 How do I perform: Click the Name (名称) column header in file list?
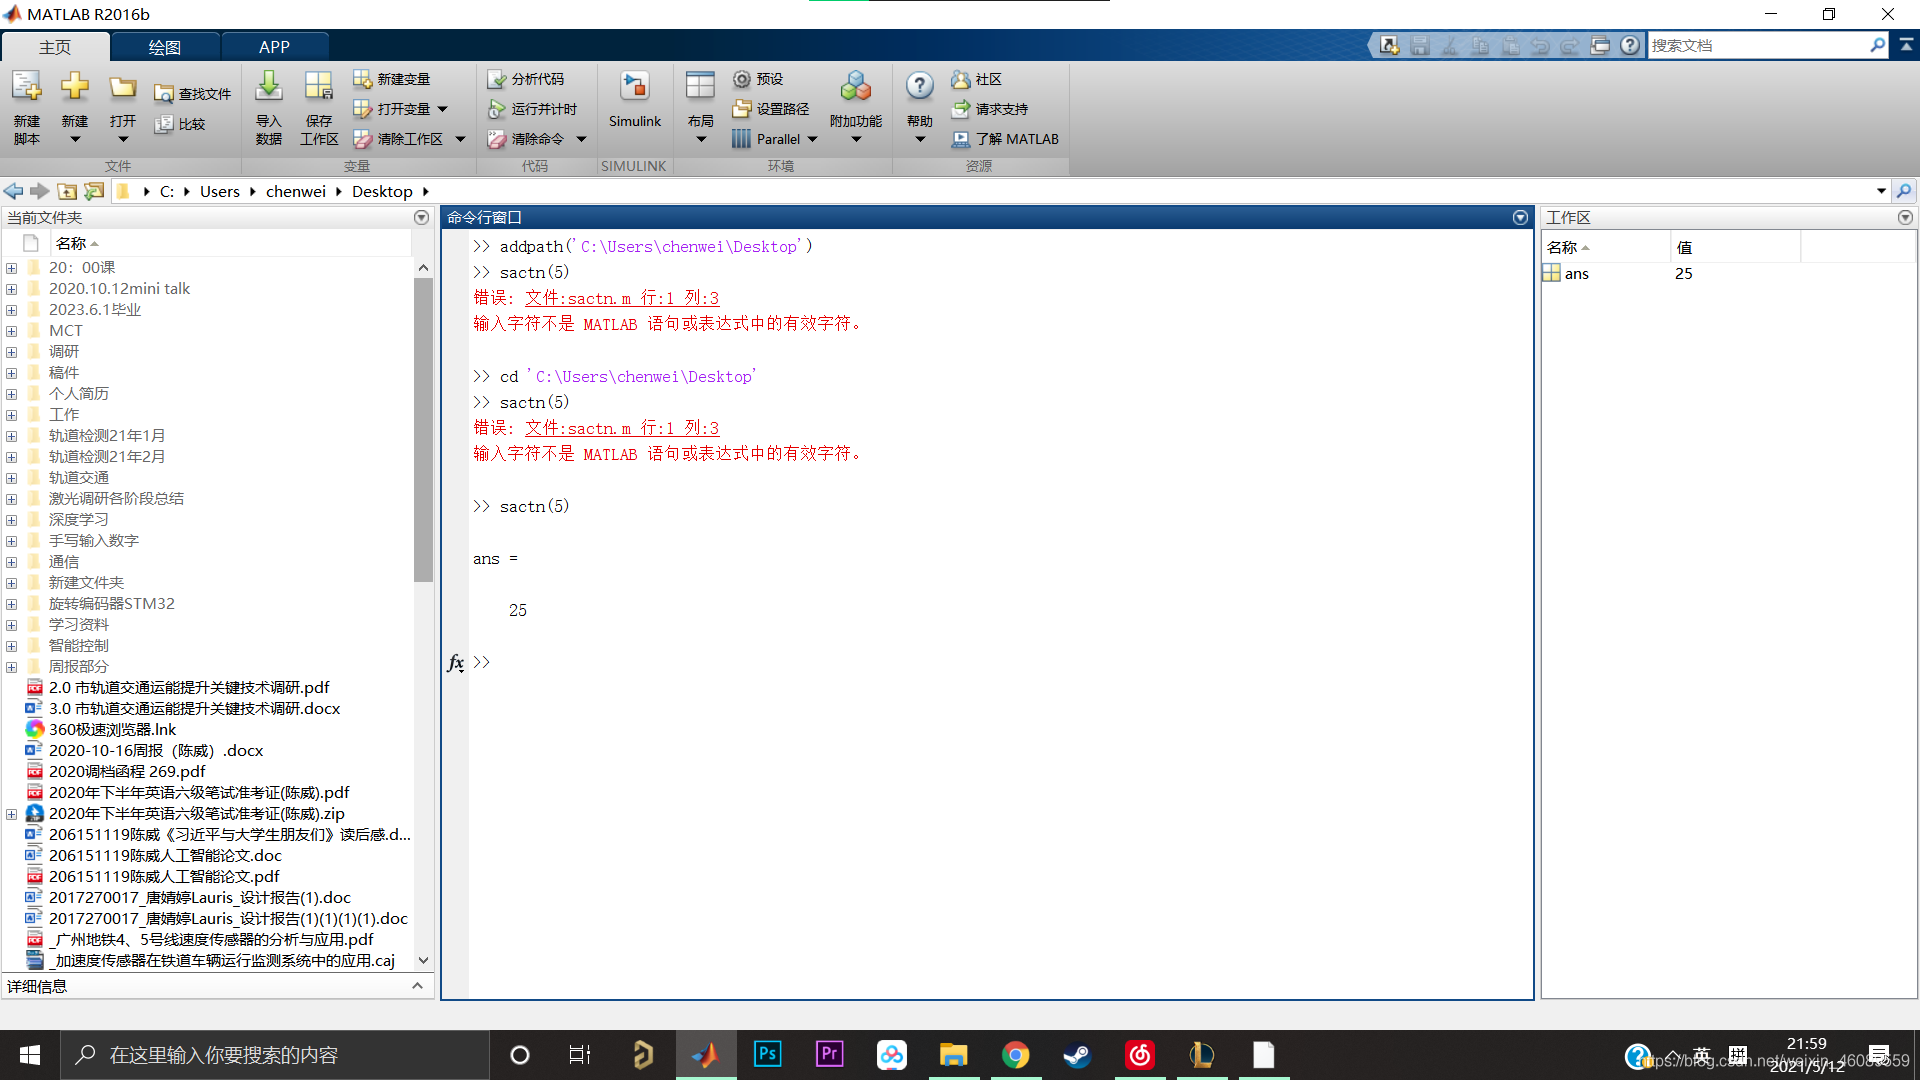[230, 243]
